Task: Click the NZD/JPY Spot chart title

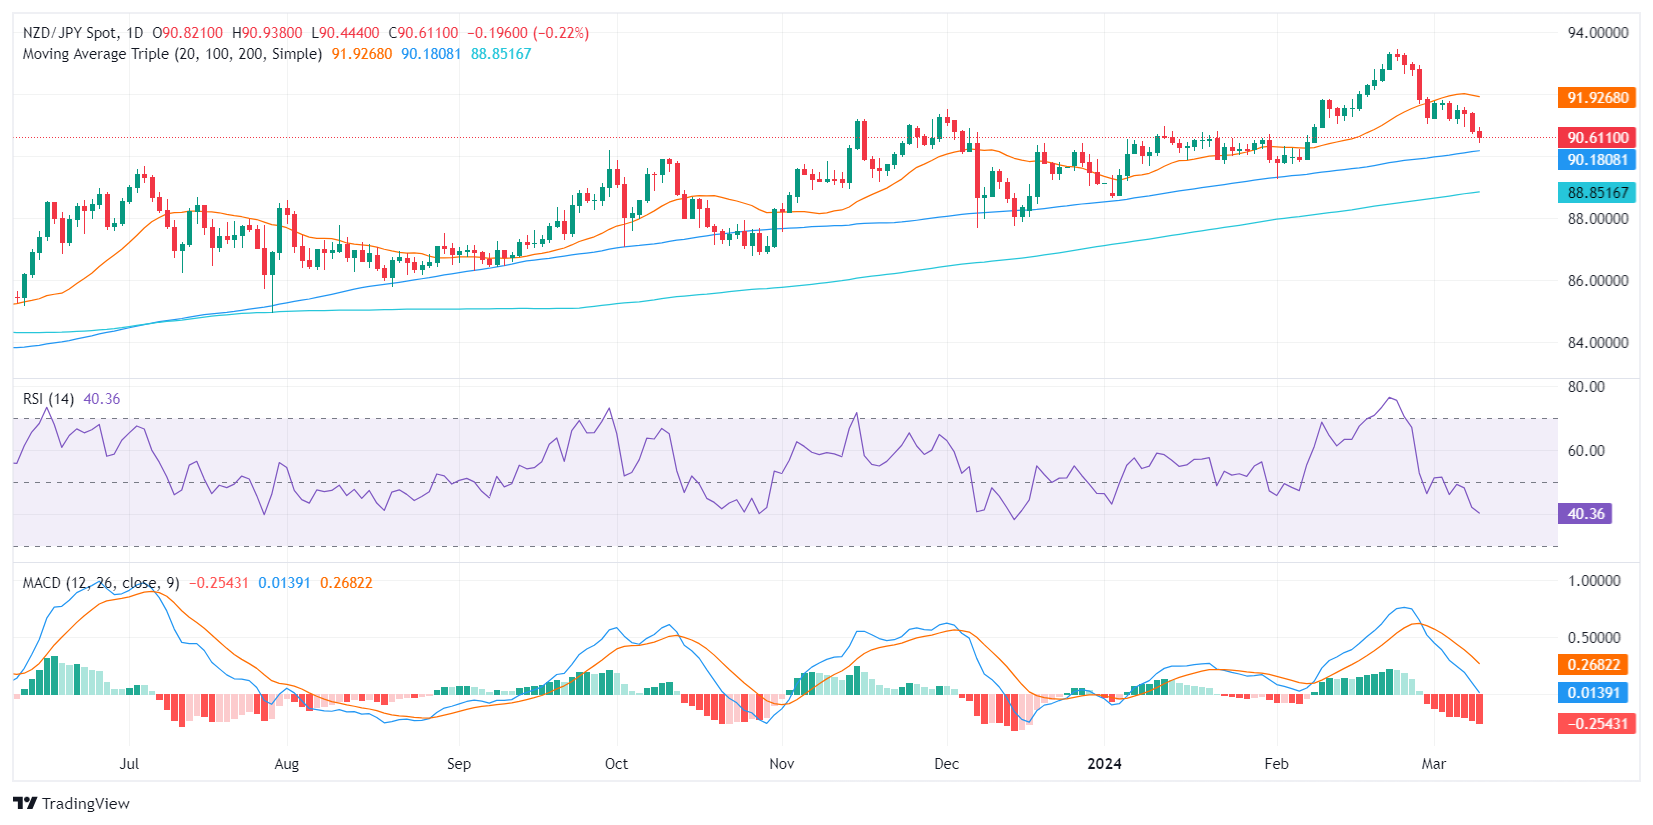Action: click(83, 33)
